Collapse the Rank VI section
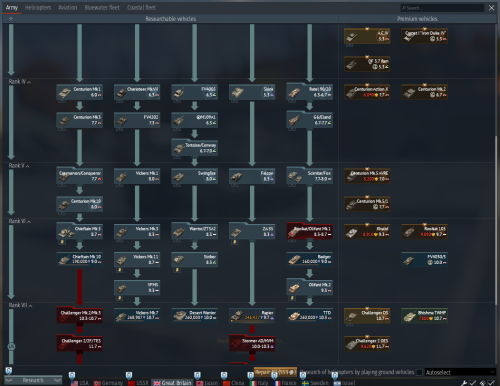 (x=20, y=221)
